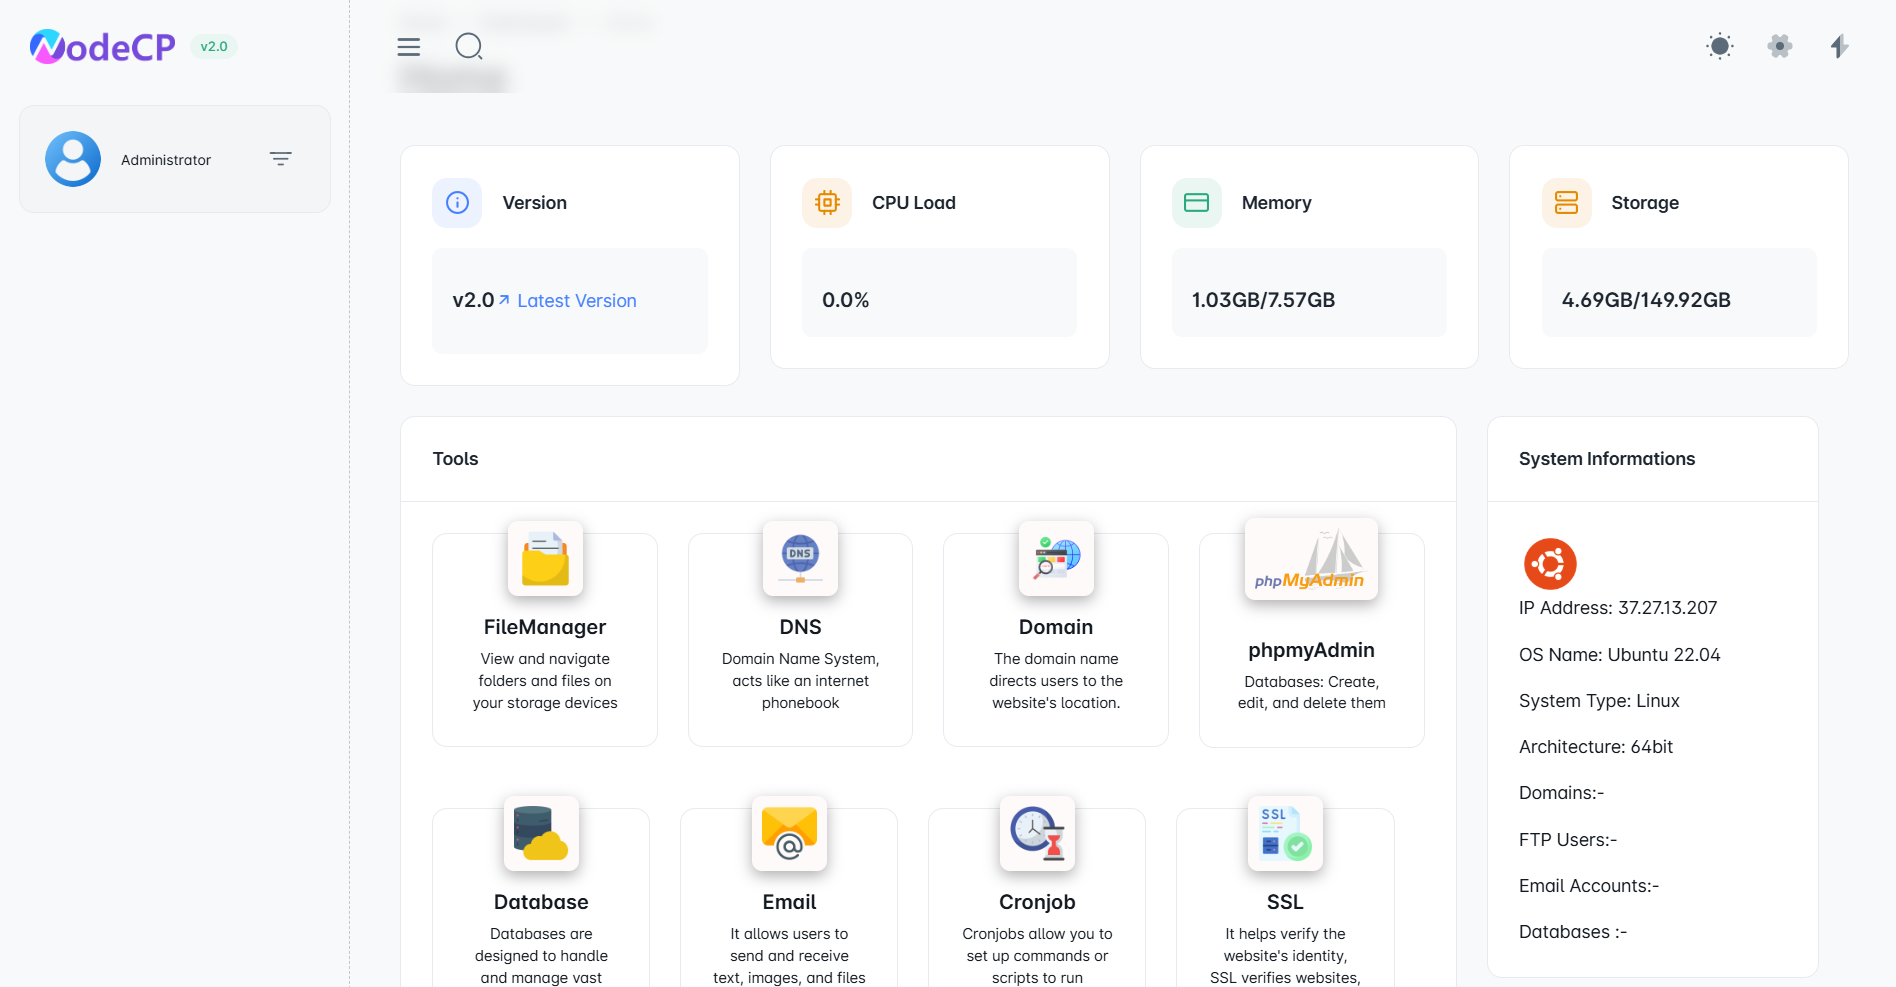Expand the Administrator account menu
1896x987 pixels.
pos(281,159)
